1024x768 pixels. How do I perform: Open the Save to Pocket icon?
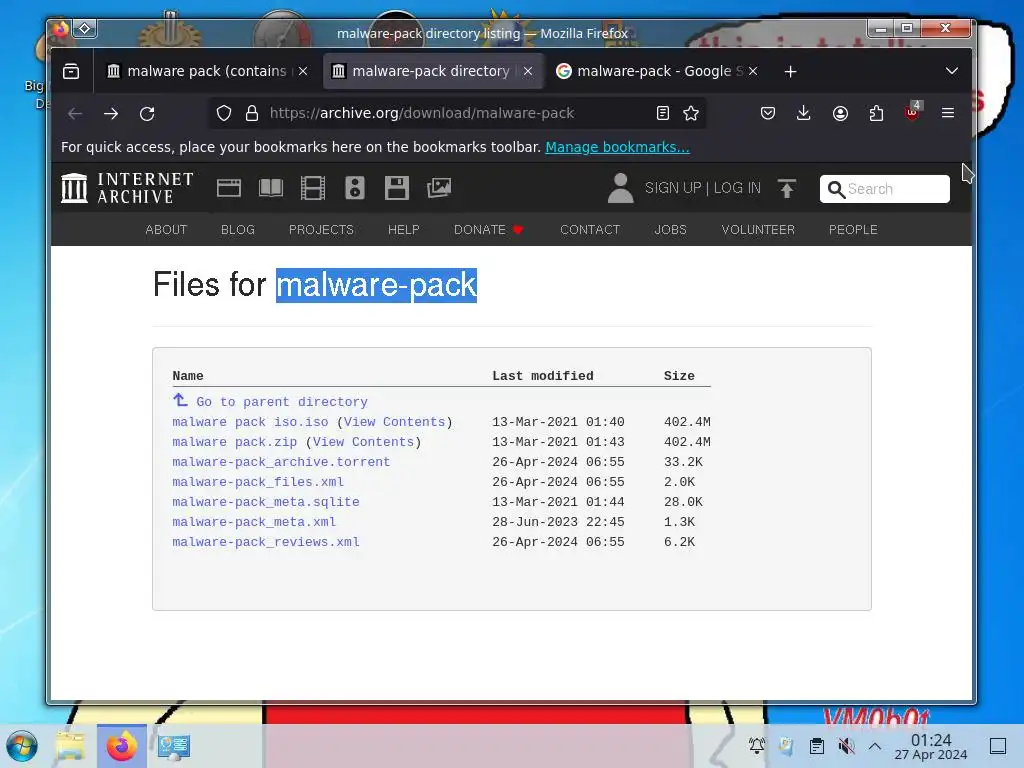pyautogui.click(x=768, y=113)
